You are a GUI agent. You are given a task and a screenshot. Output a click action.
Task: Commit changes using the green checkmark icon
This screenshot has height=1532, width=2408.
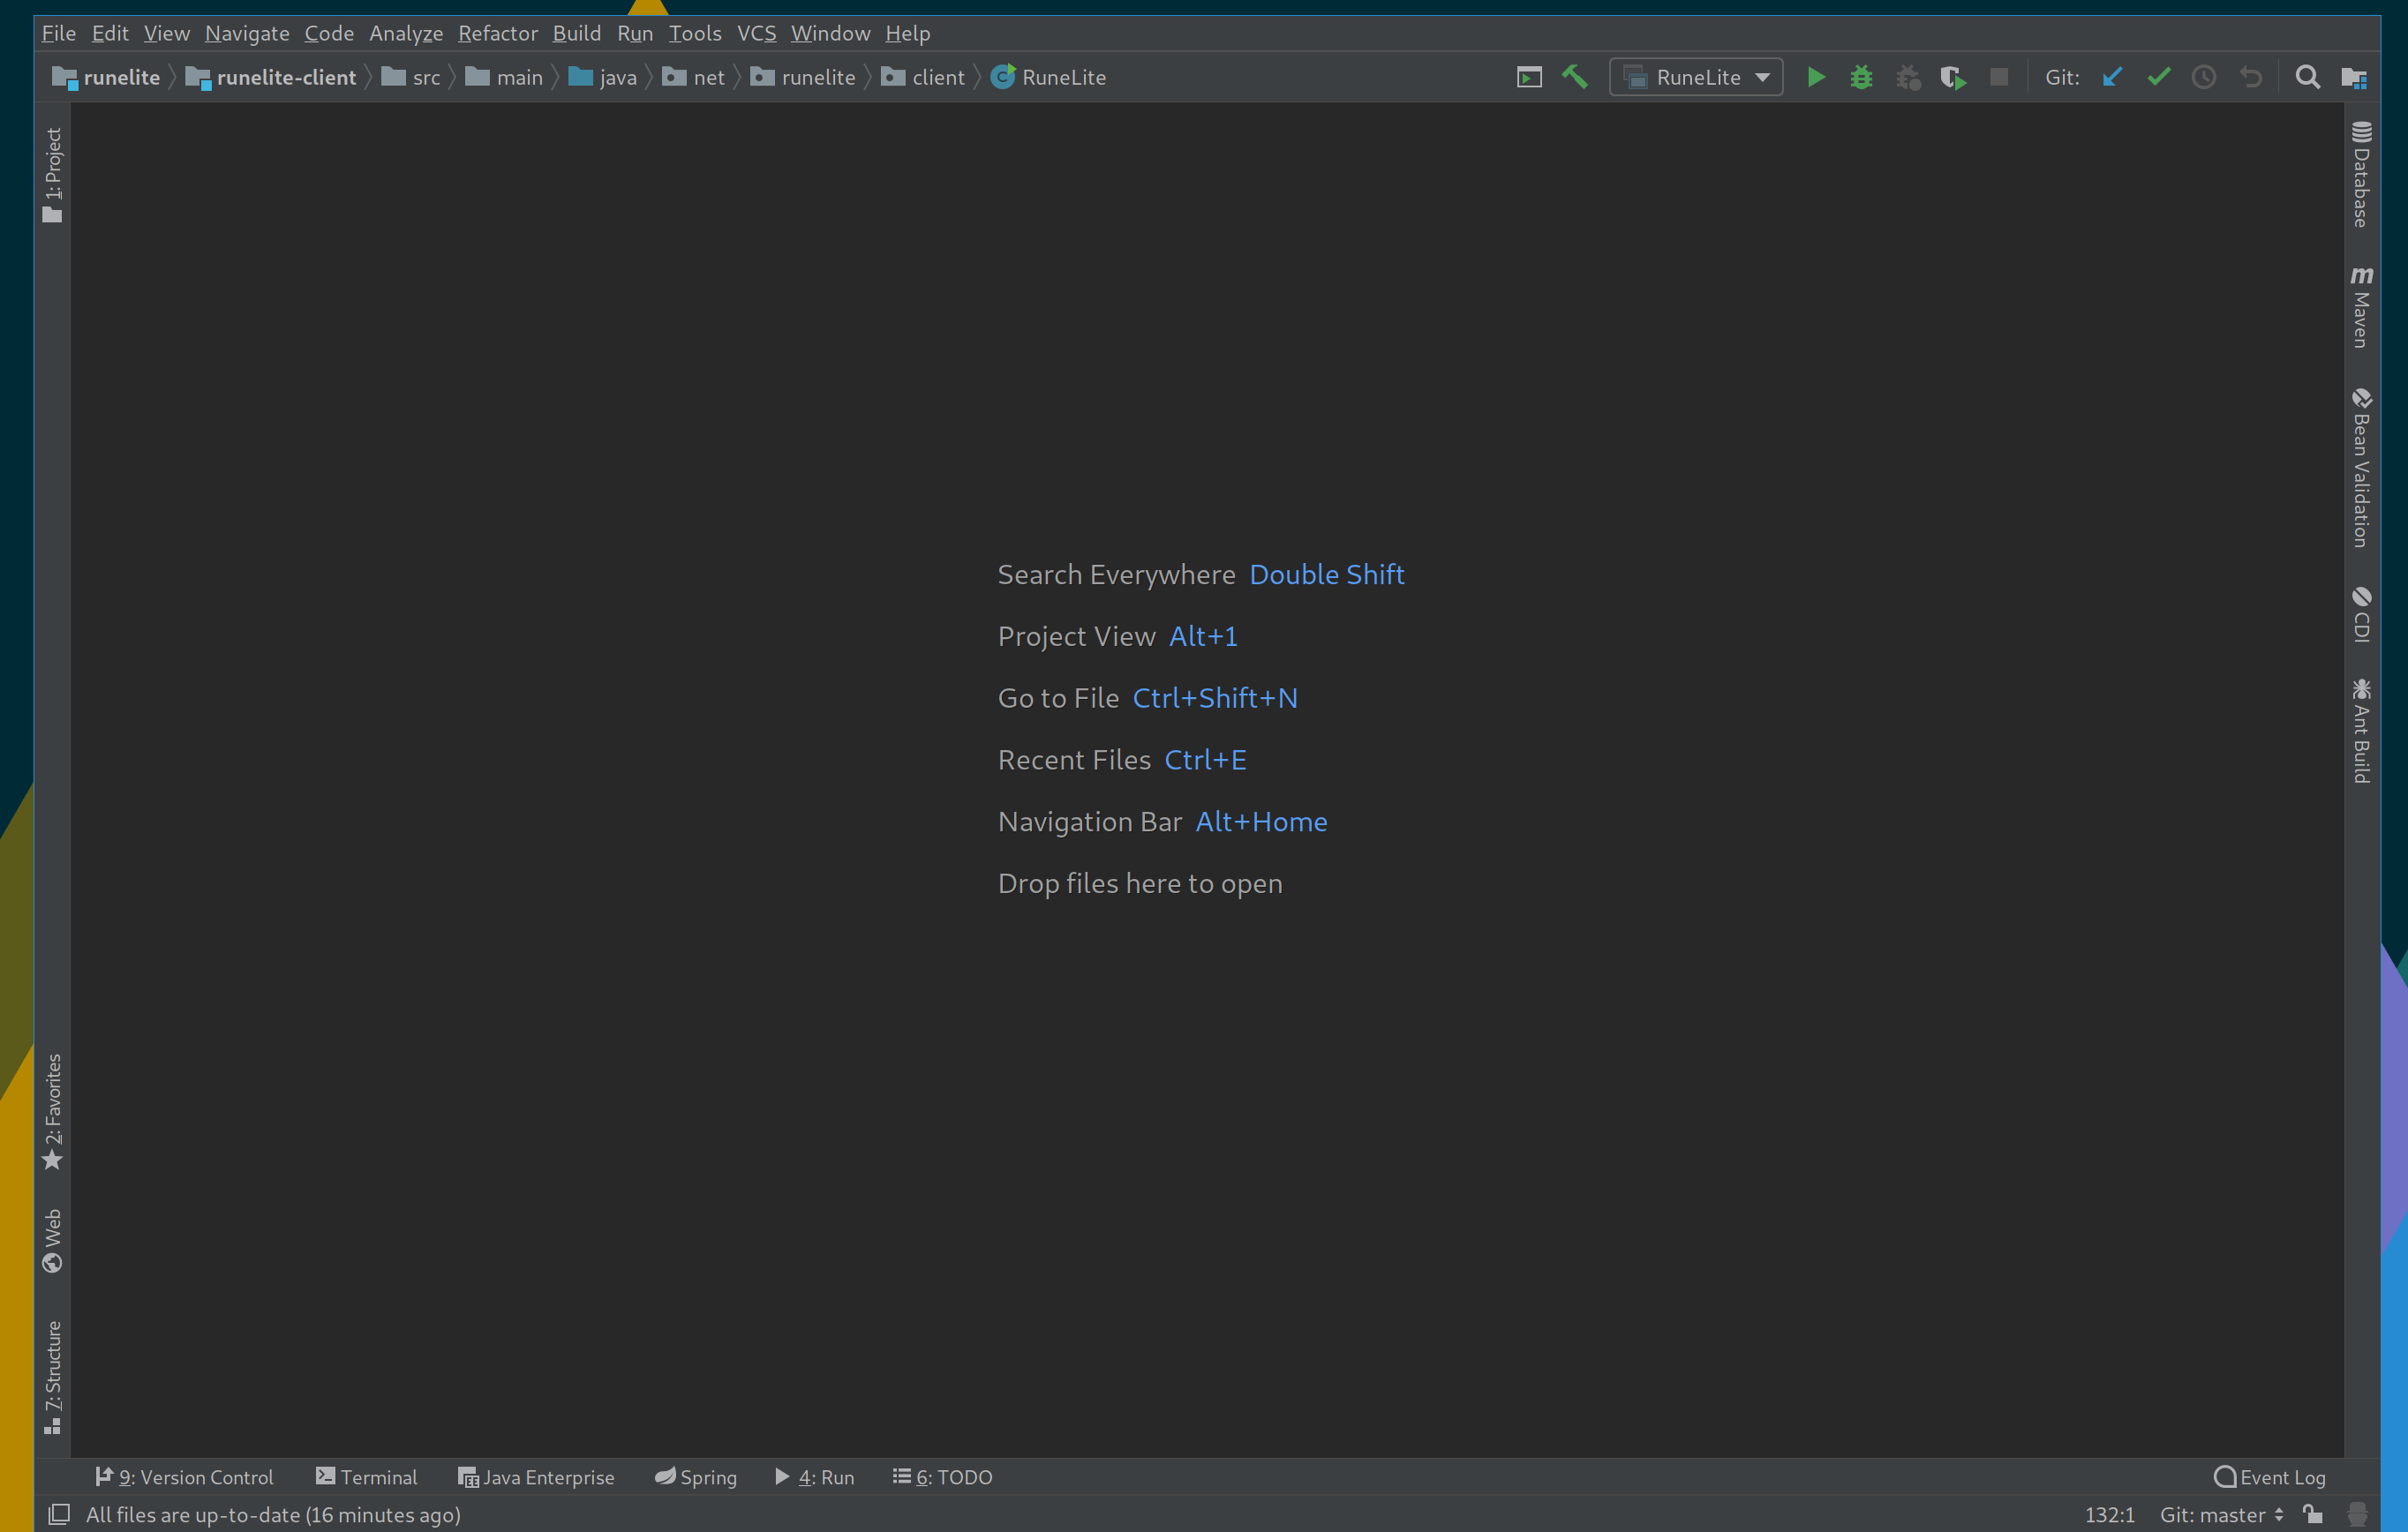point(2159,77)
